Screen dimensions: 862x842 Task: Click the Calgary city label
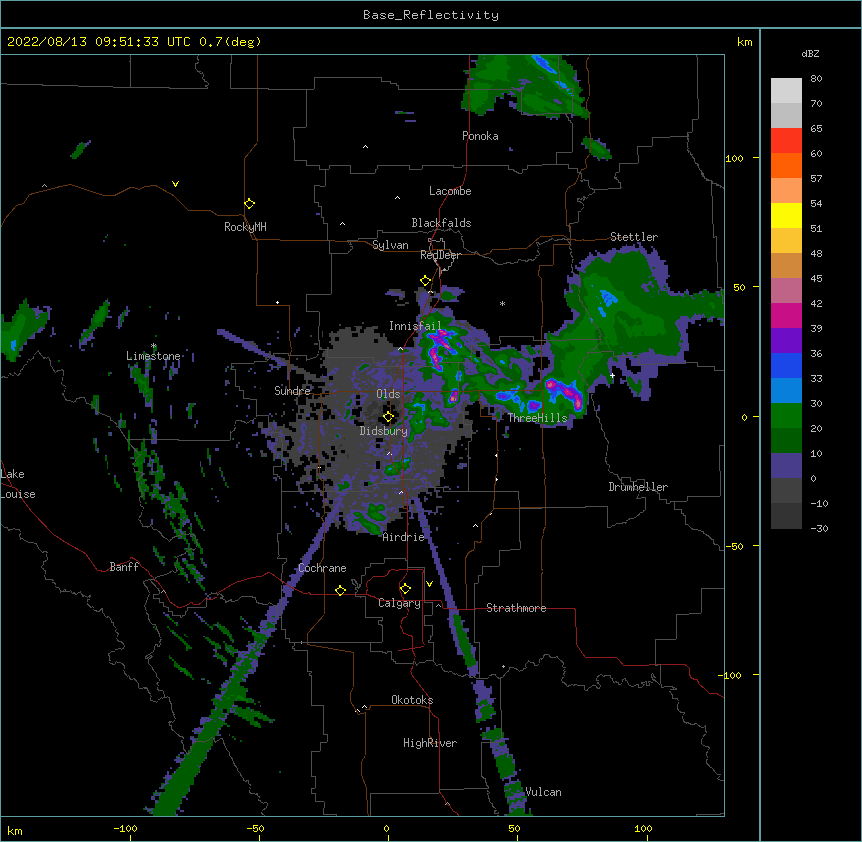point(400,603)
